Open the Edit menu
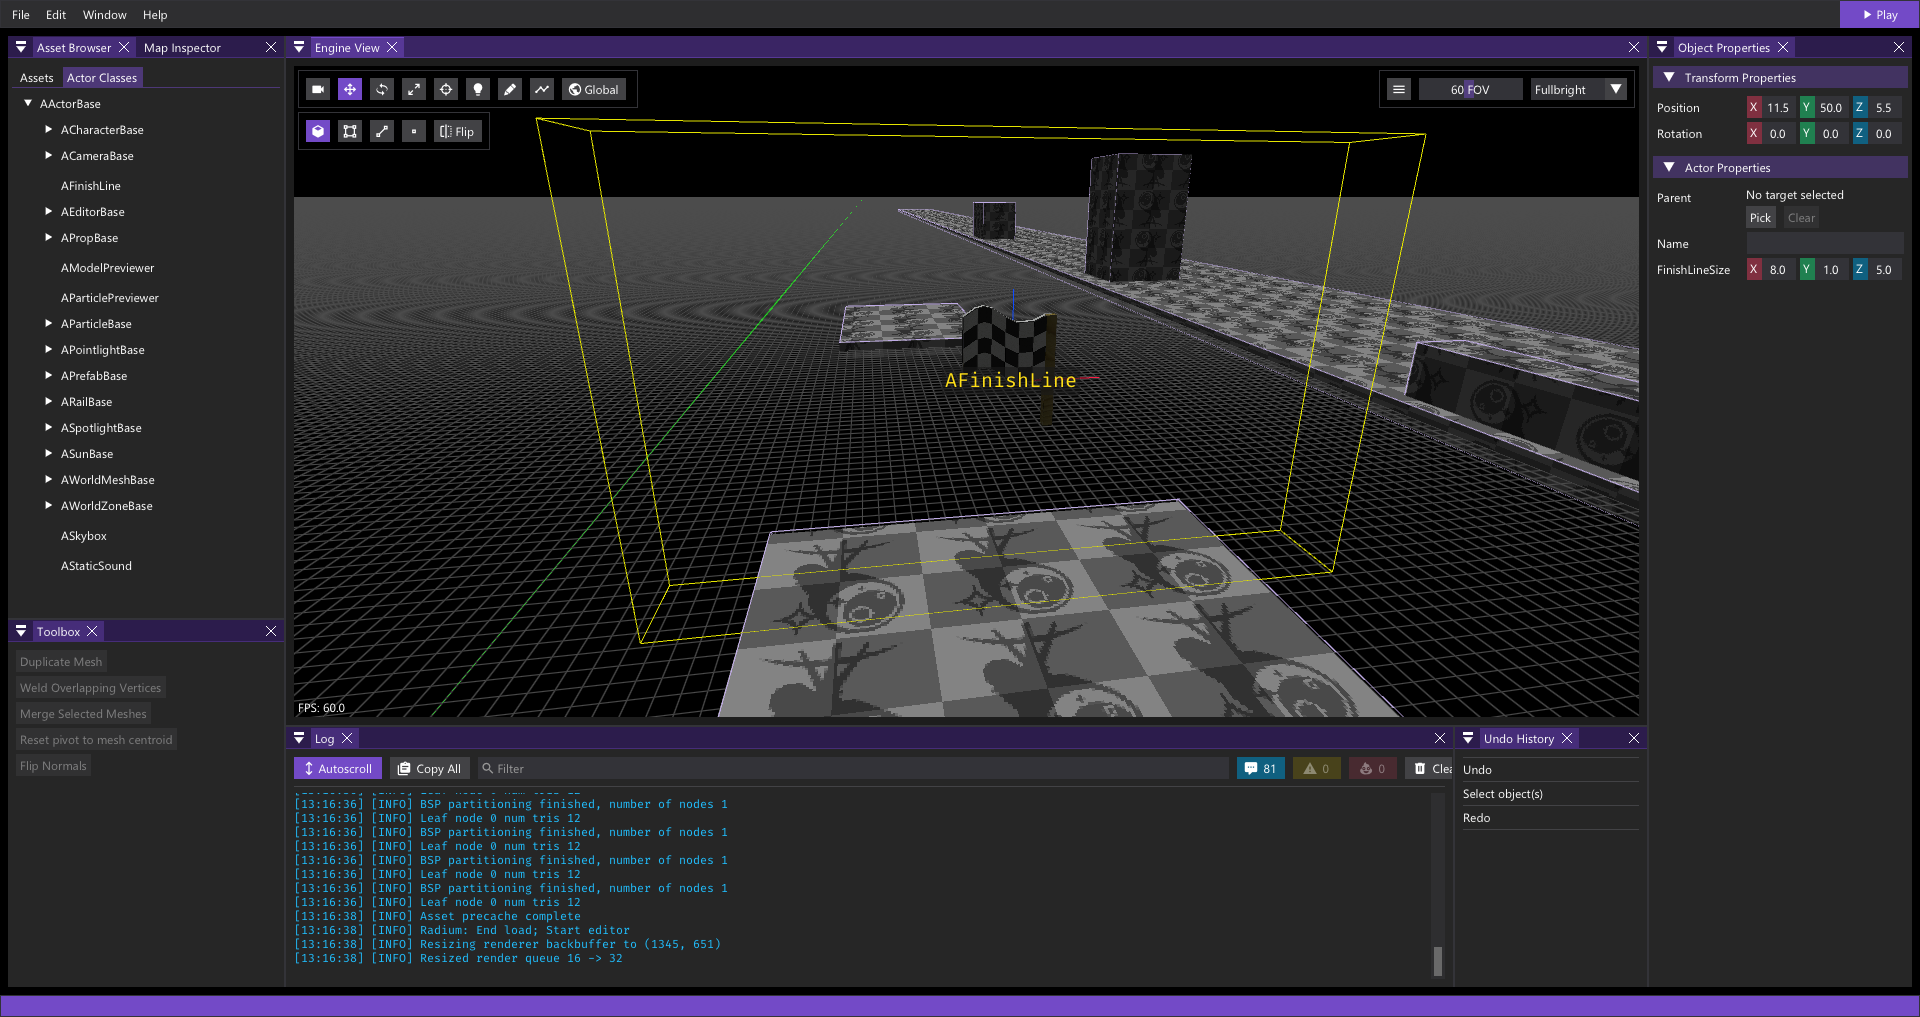 (x=56, y=15)
